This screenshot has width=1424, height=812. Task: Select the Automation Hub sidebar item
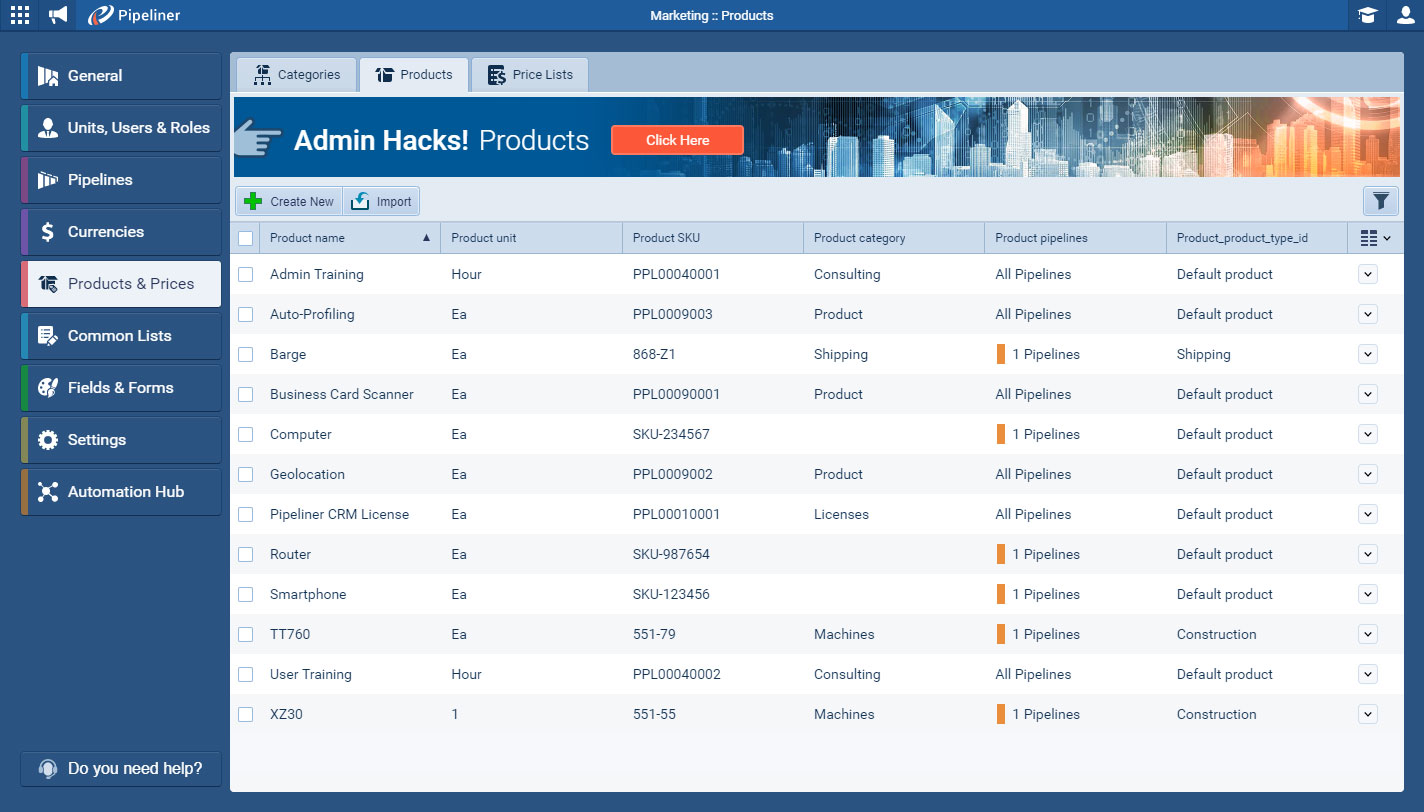(x=120, y=491)
